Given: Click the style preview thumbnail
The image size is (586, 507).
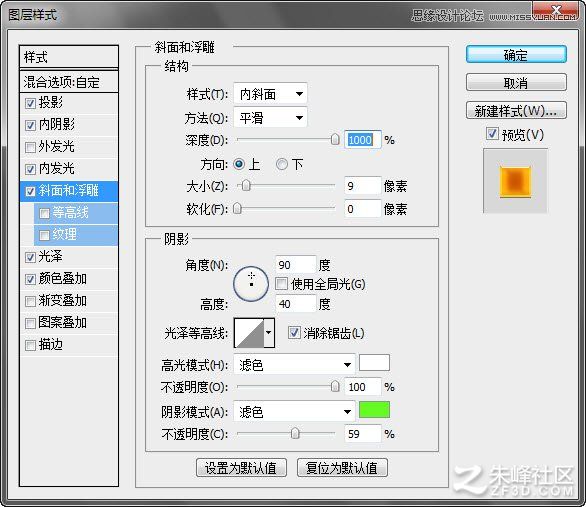Looking at the screenshot, I should (515, 181).
